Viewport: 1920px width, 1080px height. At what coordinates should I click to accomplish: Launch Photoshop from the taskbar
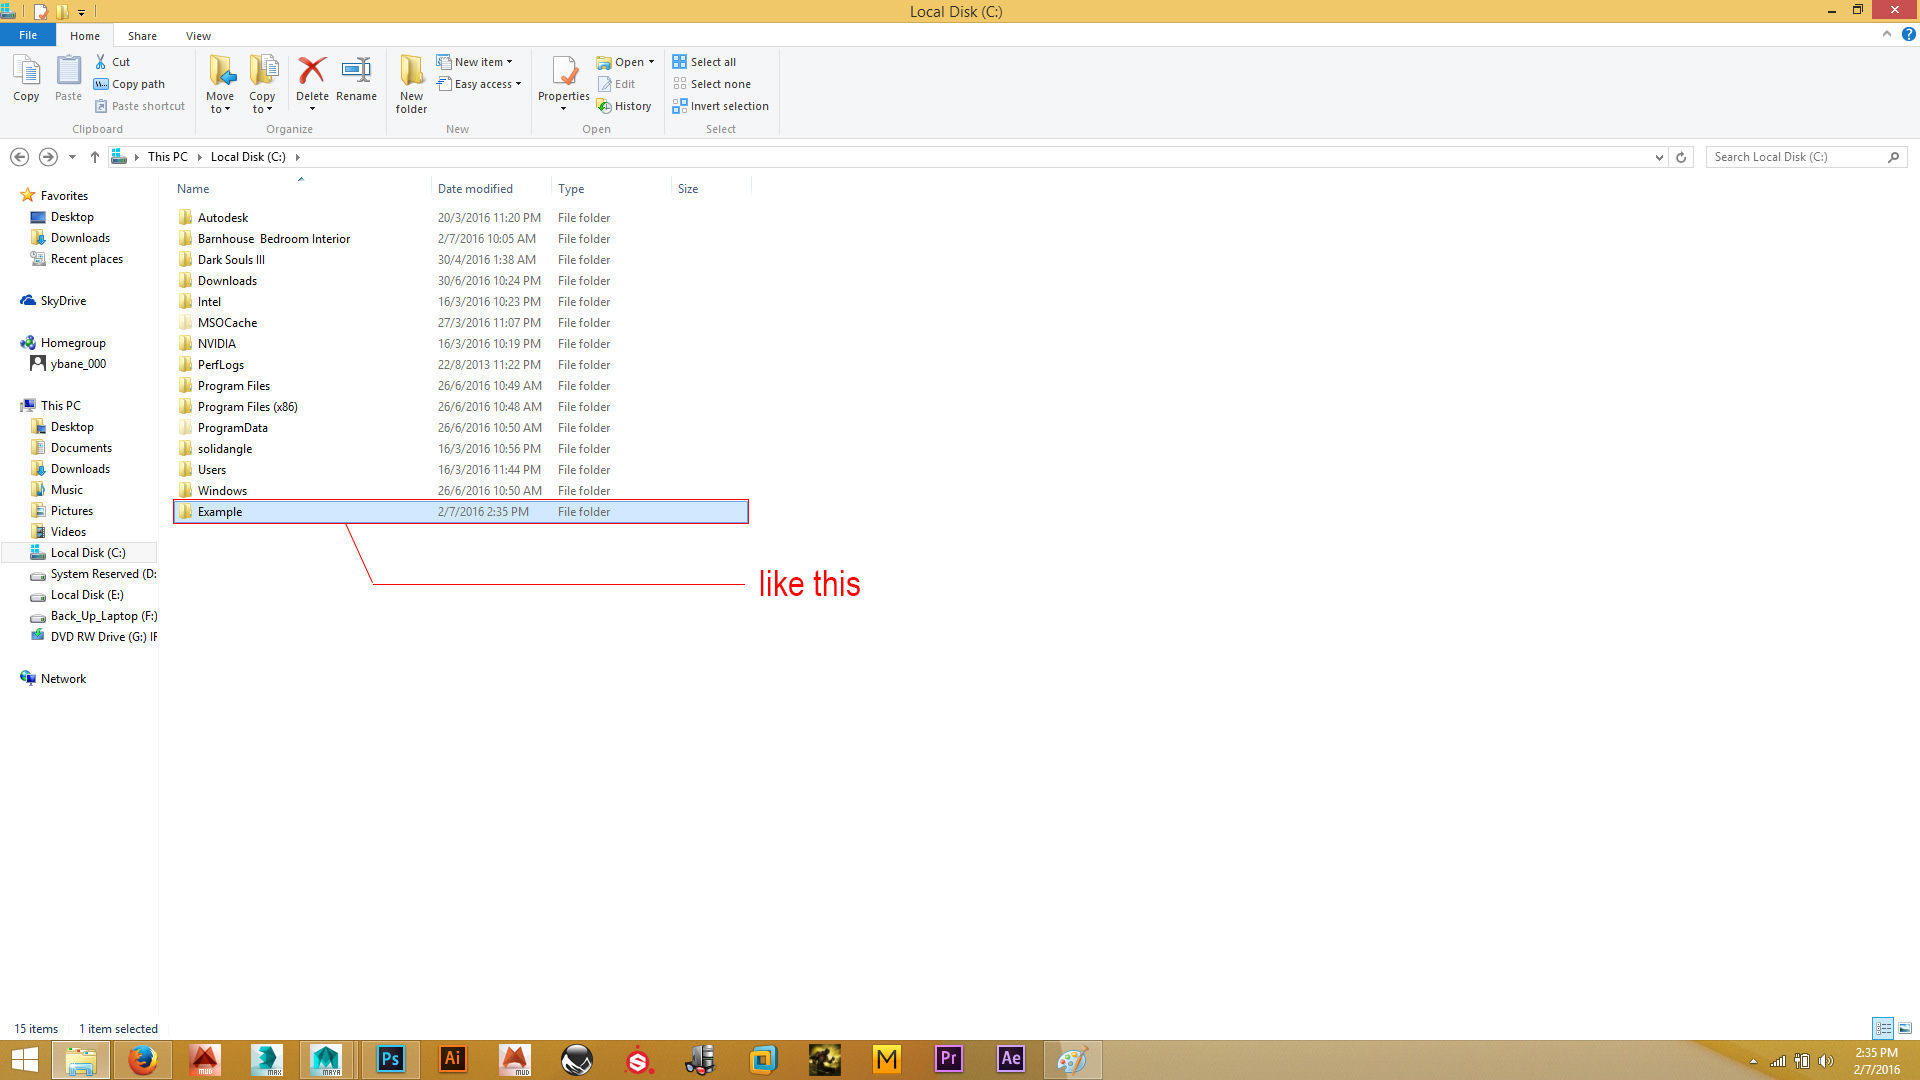pos(391,1059)
